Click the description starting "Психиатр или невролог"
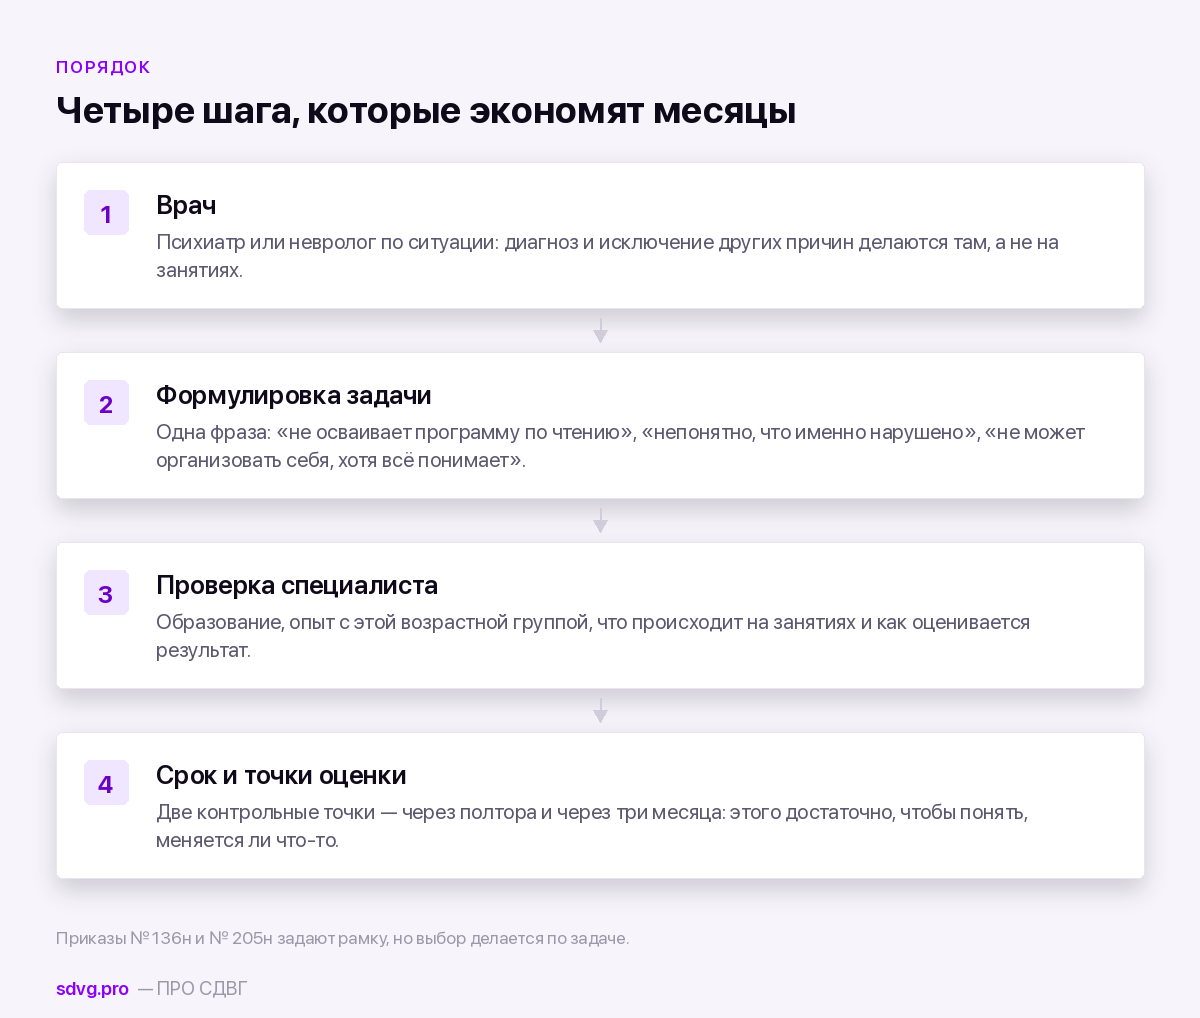The height and width of the screenshot is (1018, 1200). (x=607, y=256)
